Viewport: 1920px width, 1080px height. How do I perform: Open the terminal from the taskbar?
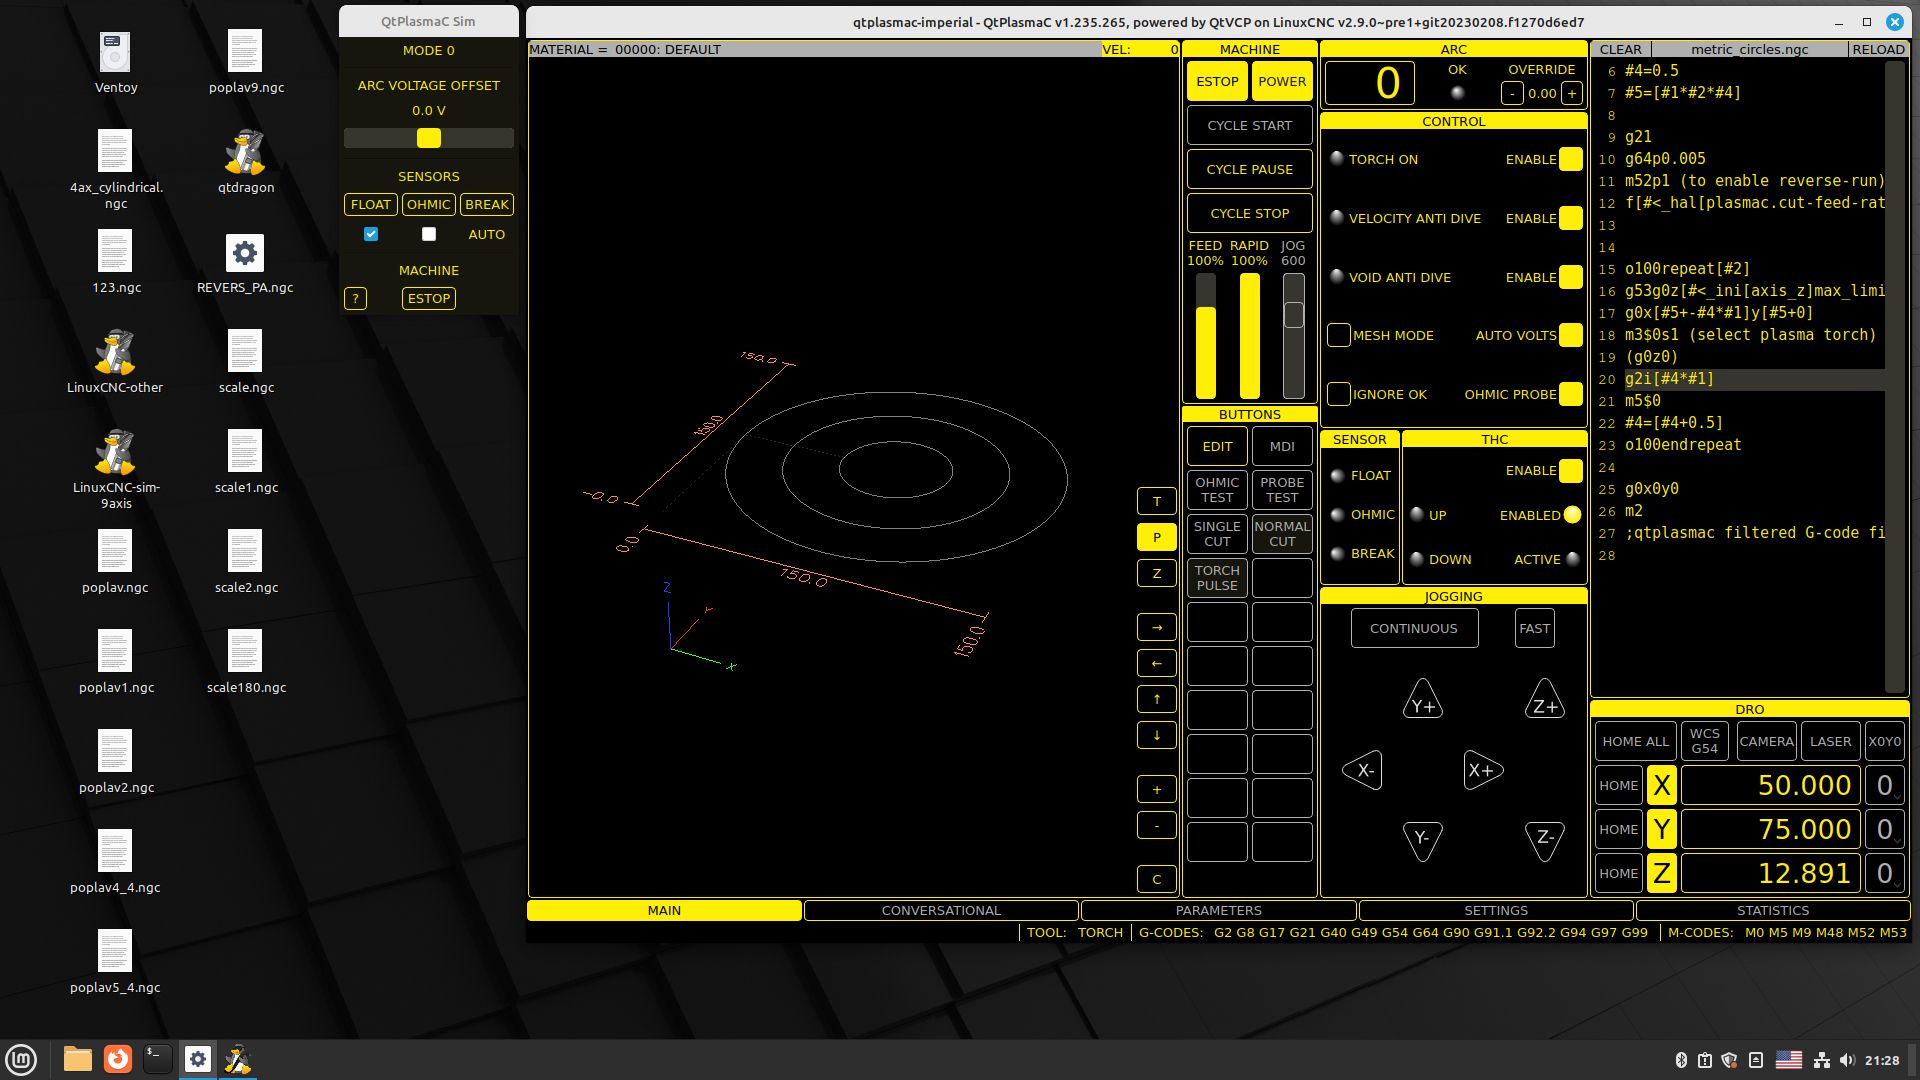(x=157, y=1059)
